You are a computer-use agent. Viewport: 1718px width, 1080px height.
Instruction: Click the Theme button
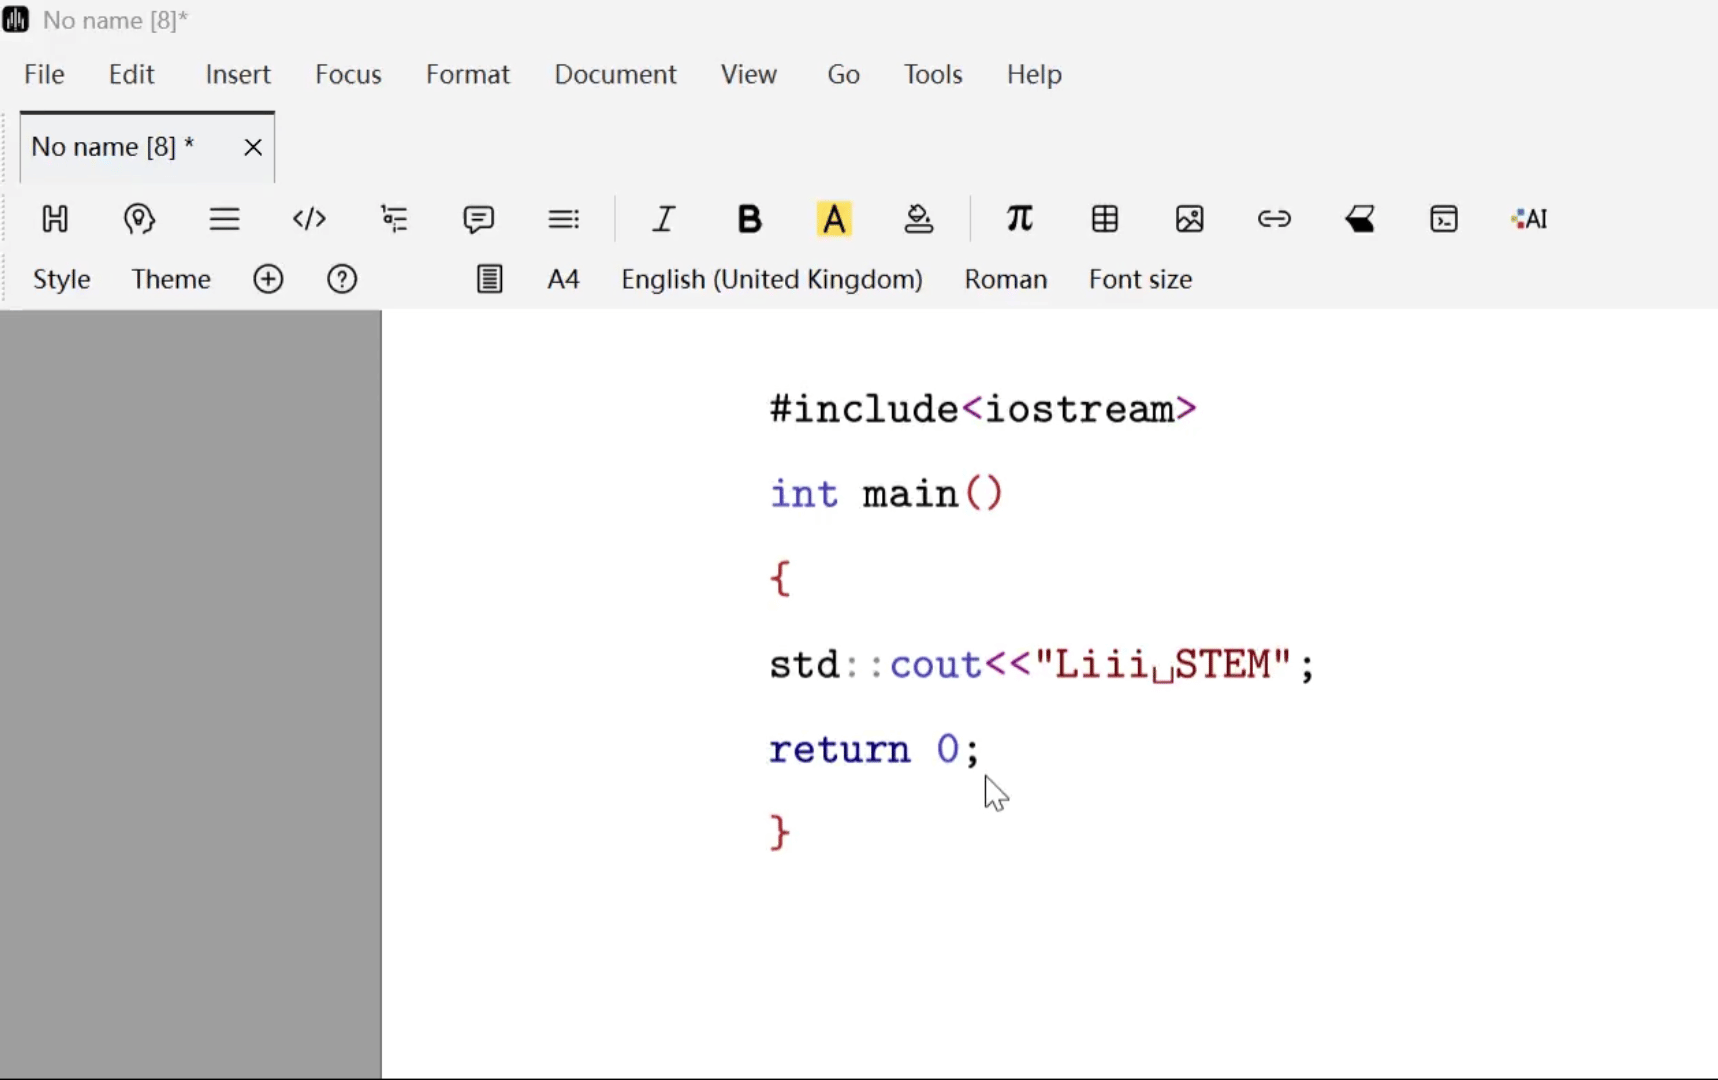click(171, 279)
